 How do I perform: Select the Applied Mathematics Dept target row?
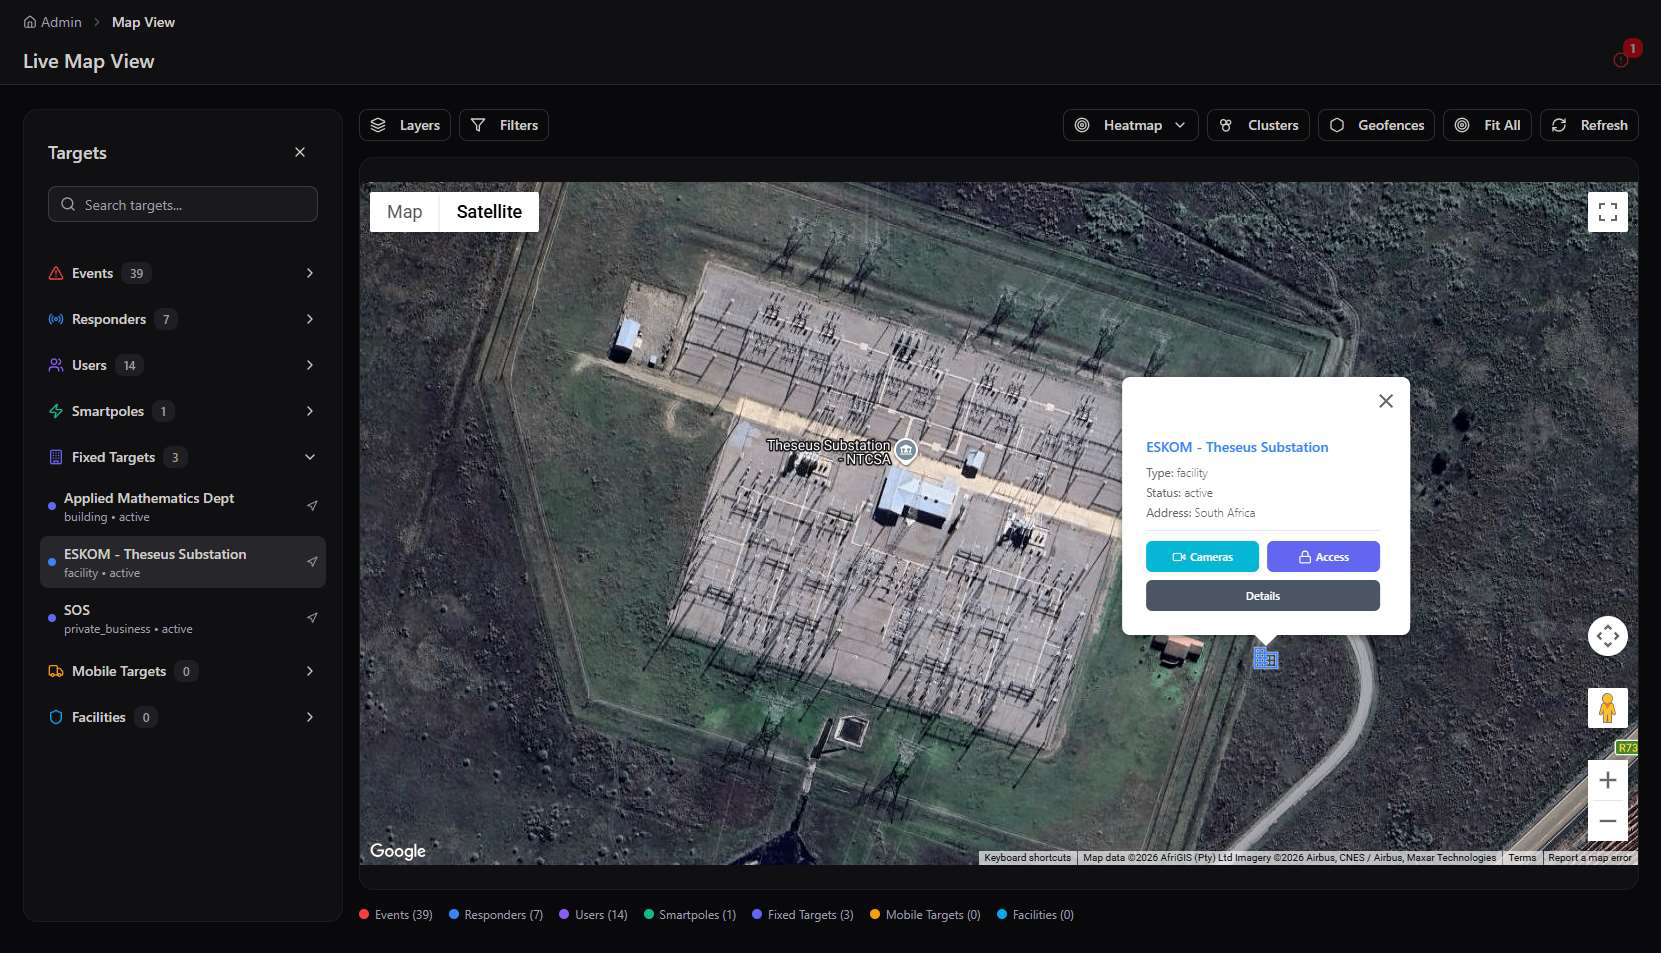tap(183, 506)
